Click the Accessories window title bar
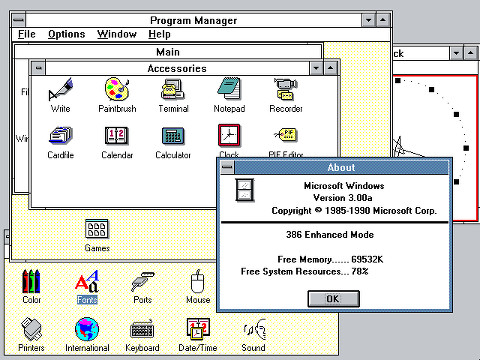This screenshot has width=480, height=360. (177, 68)
